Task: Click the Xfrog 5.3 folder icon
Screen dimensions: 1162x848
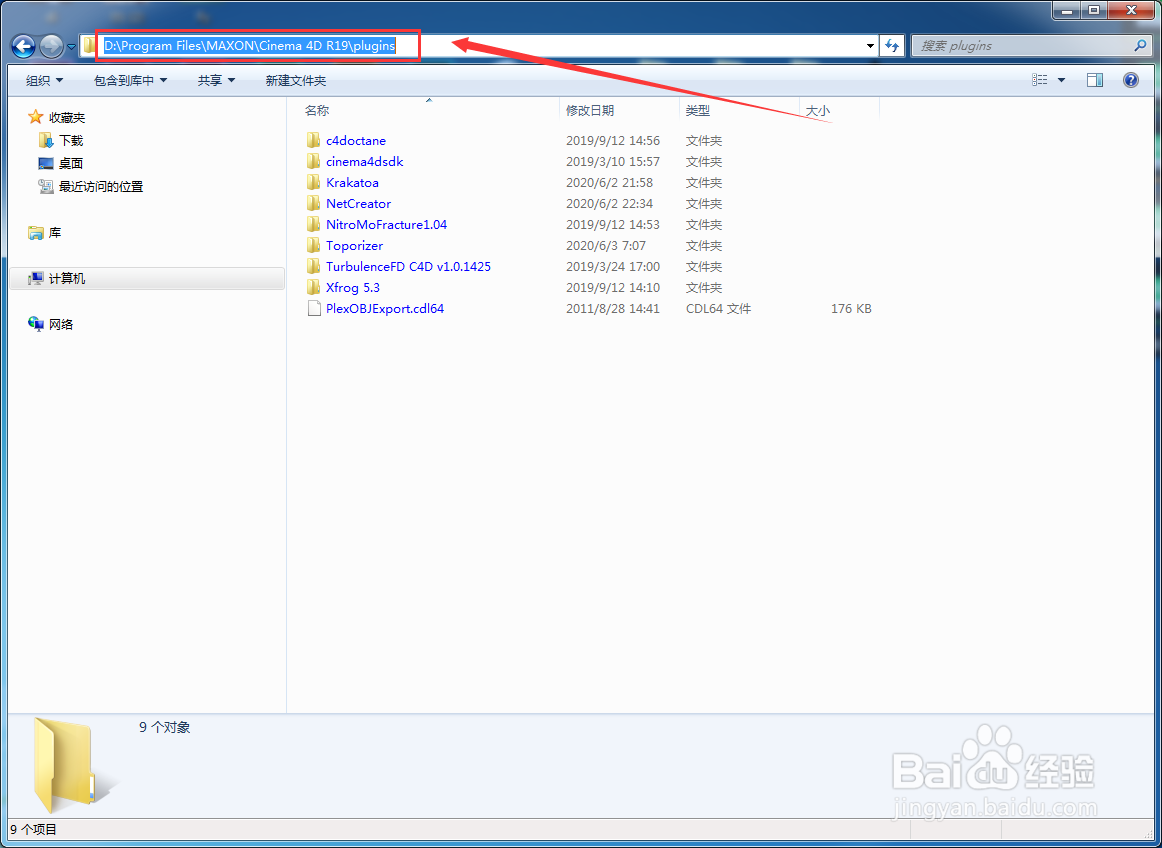Action: [313, 288]
